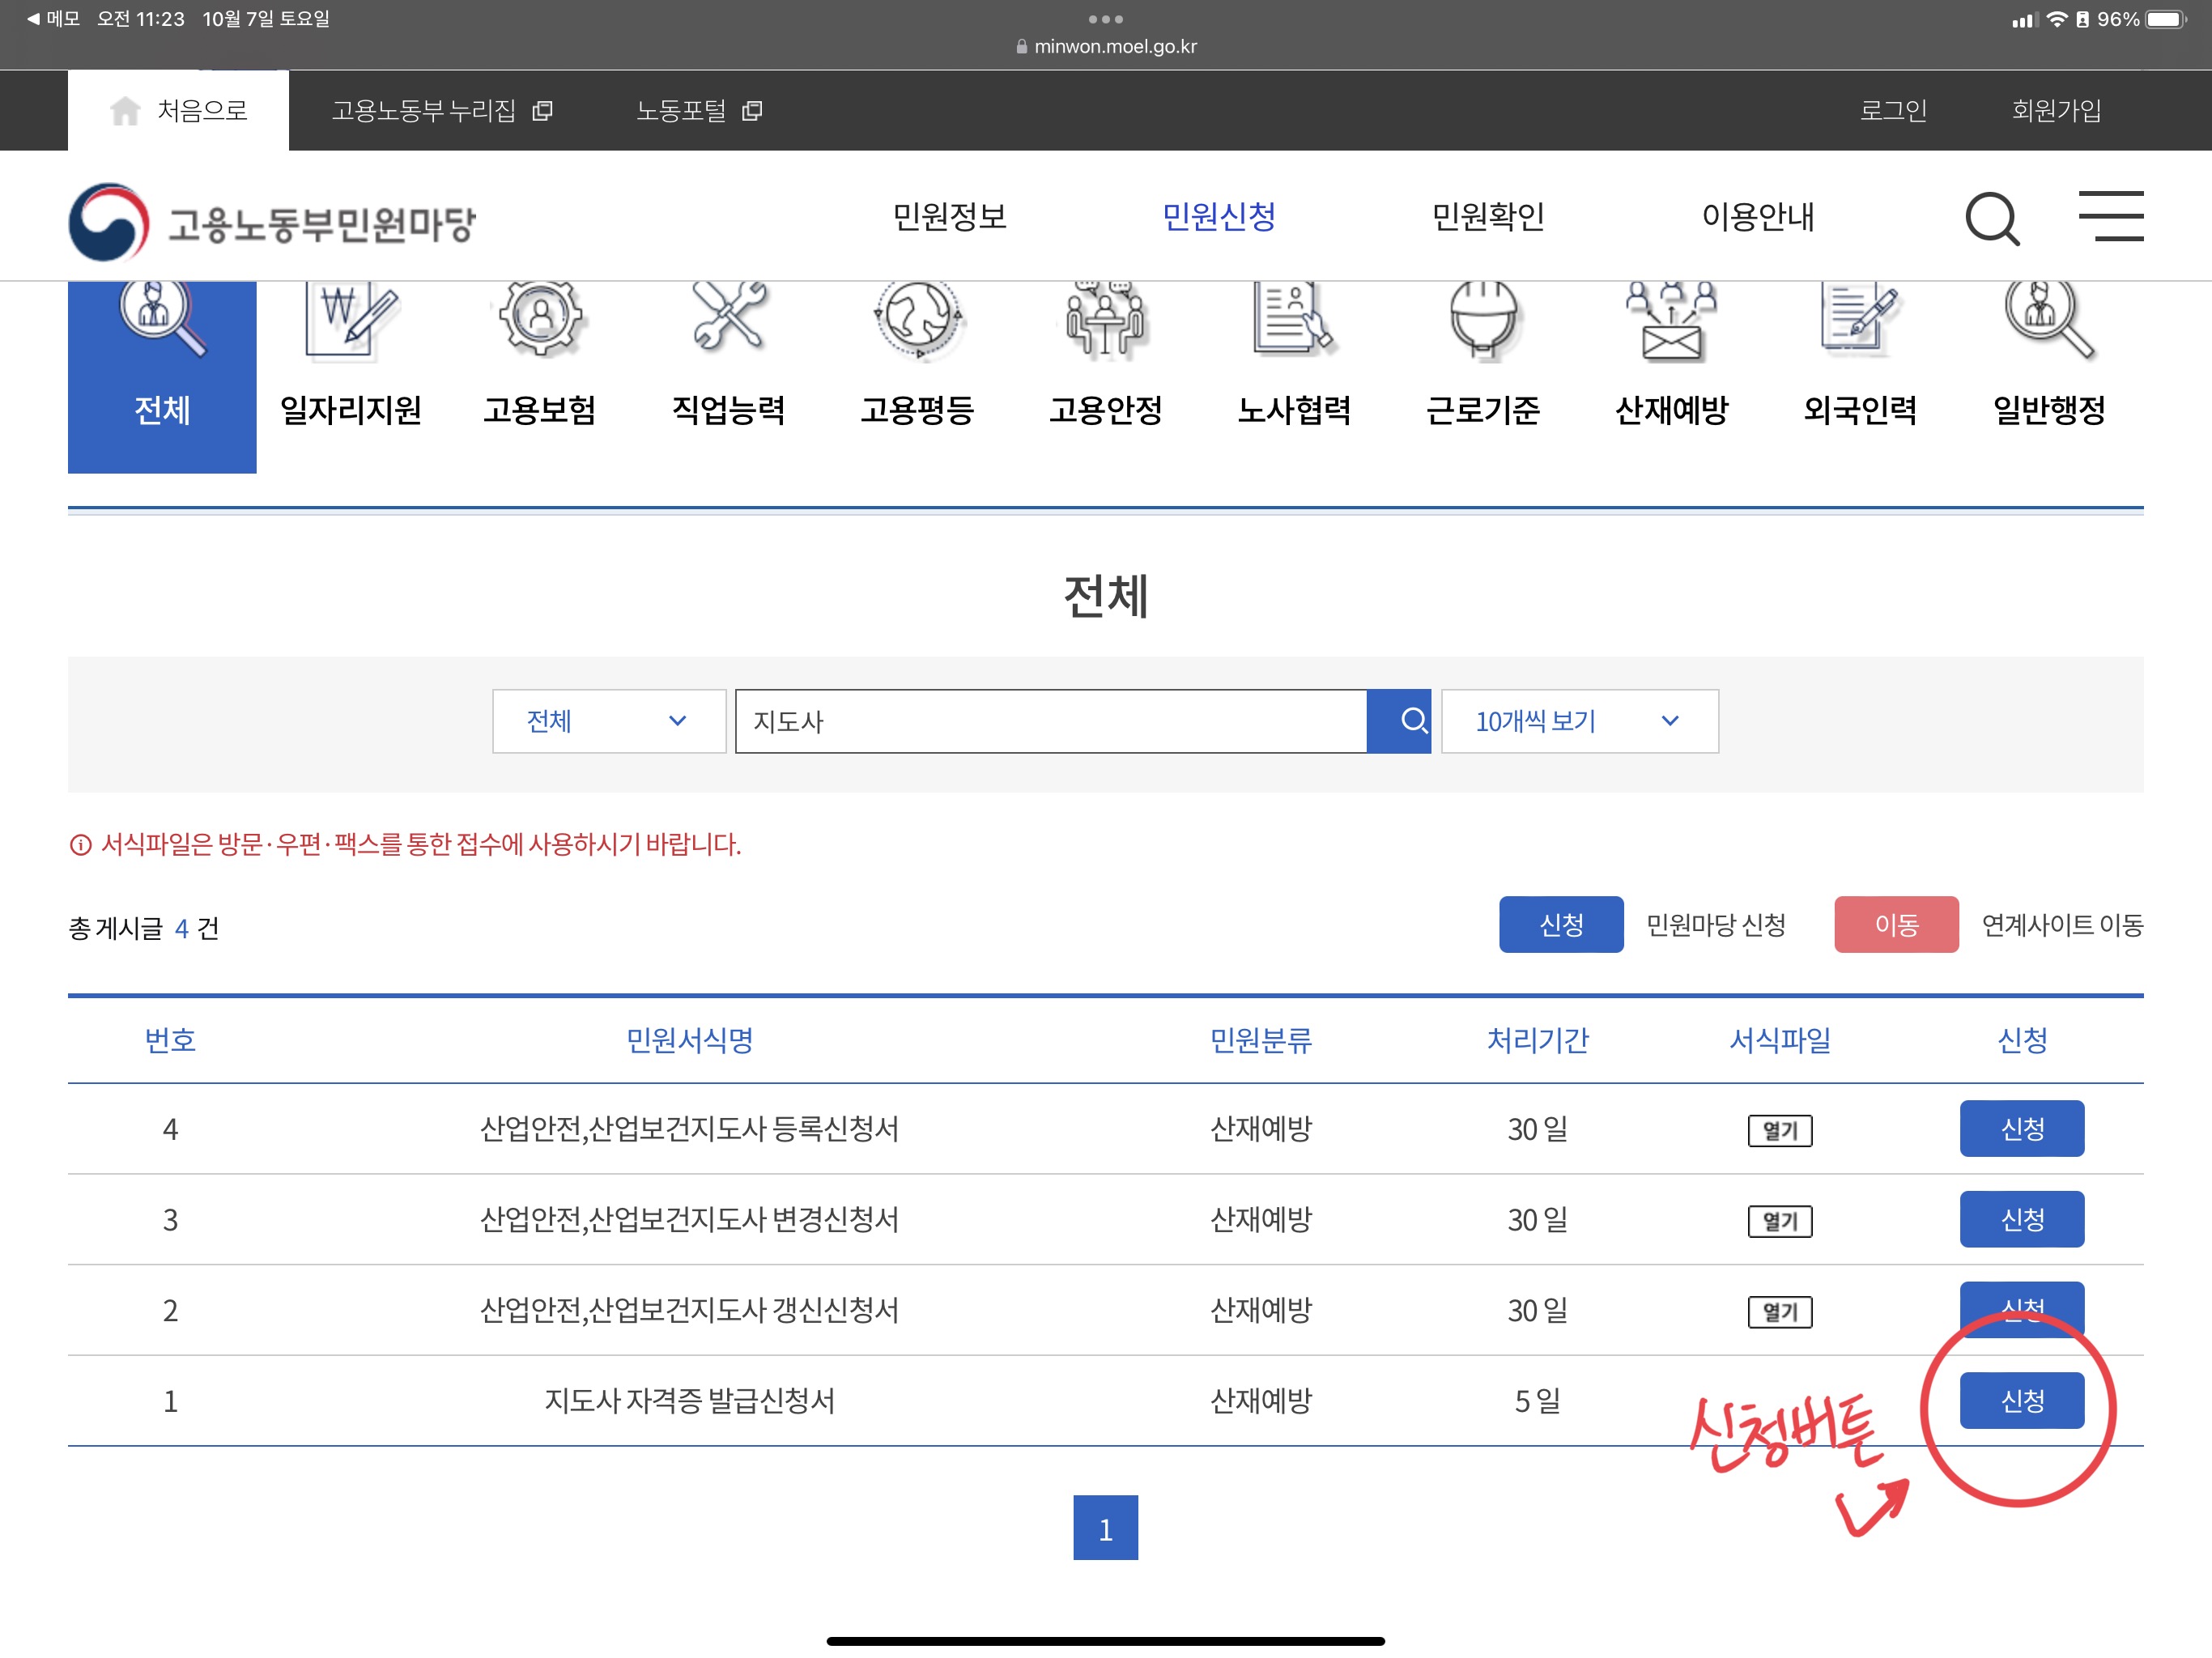
Task: Go to page 1 in pagination
Action: (1105, 1527)
